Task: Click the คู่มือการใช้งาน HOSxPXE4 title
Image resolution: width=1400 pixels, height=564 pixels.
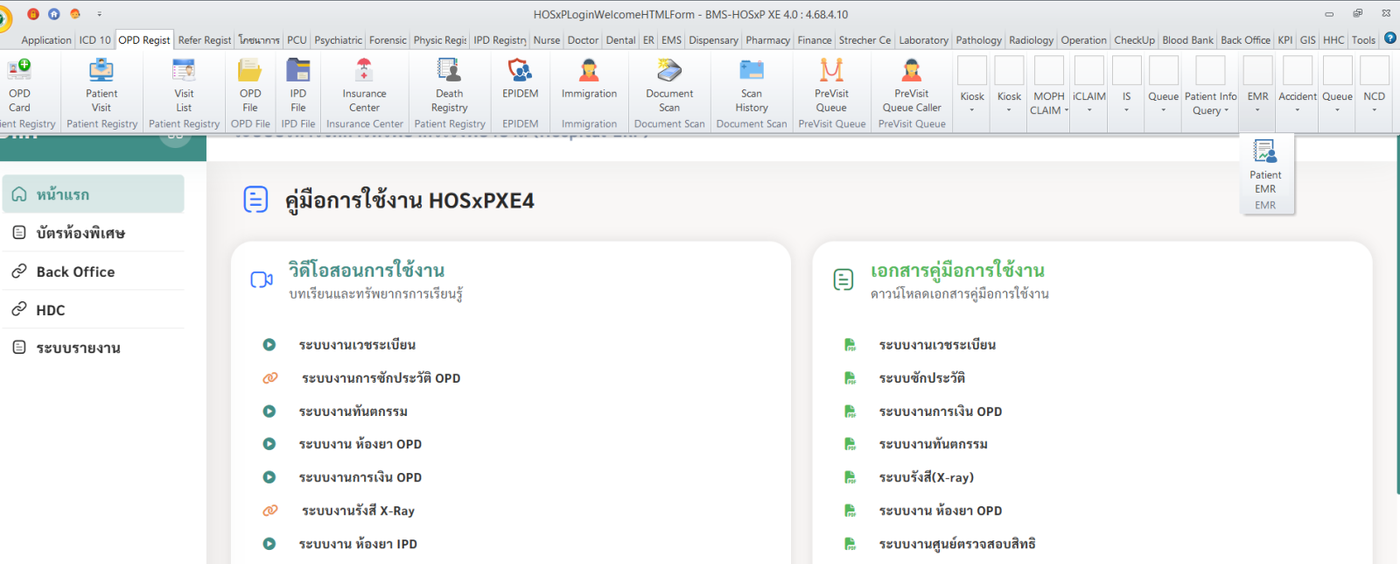Action: pyautogui.click(x=409, y=200)
